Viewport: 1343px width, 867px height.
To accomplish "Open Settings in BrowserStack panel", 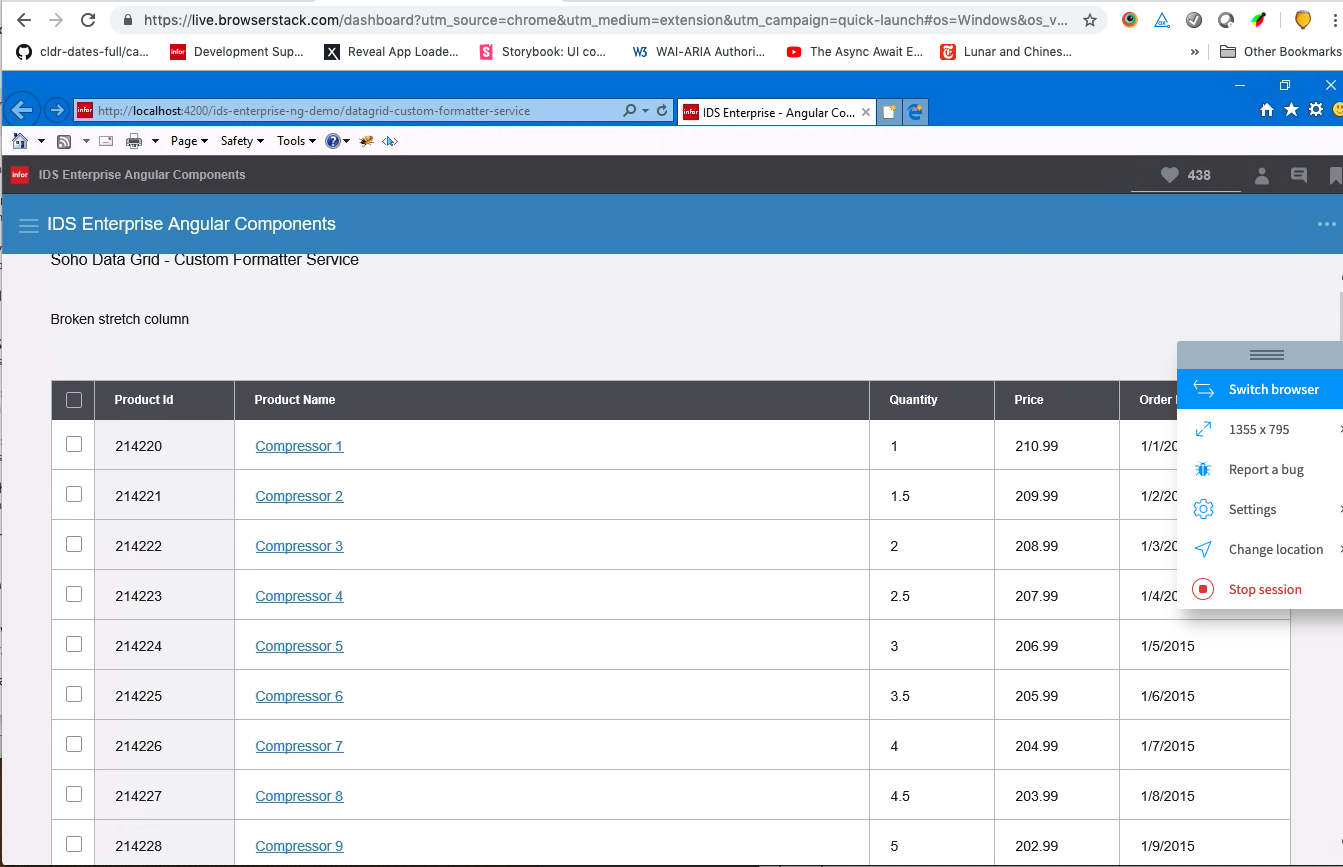I will coord(1260,509).
